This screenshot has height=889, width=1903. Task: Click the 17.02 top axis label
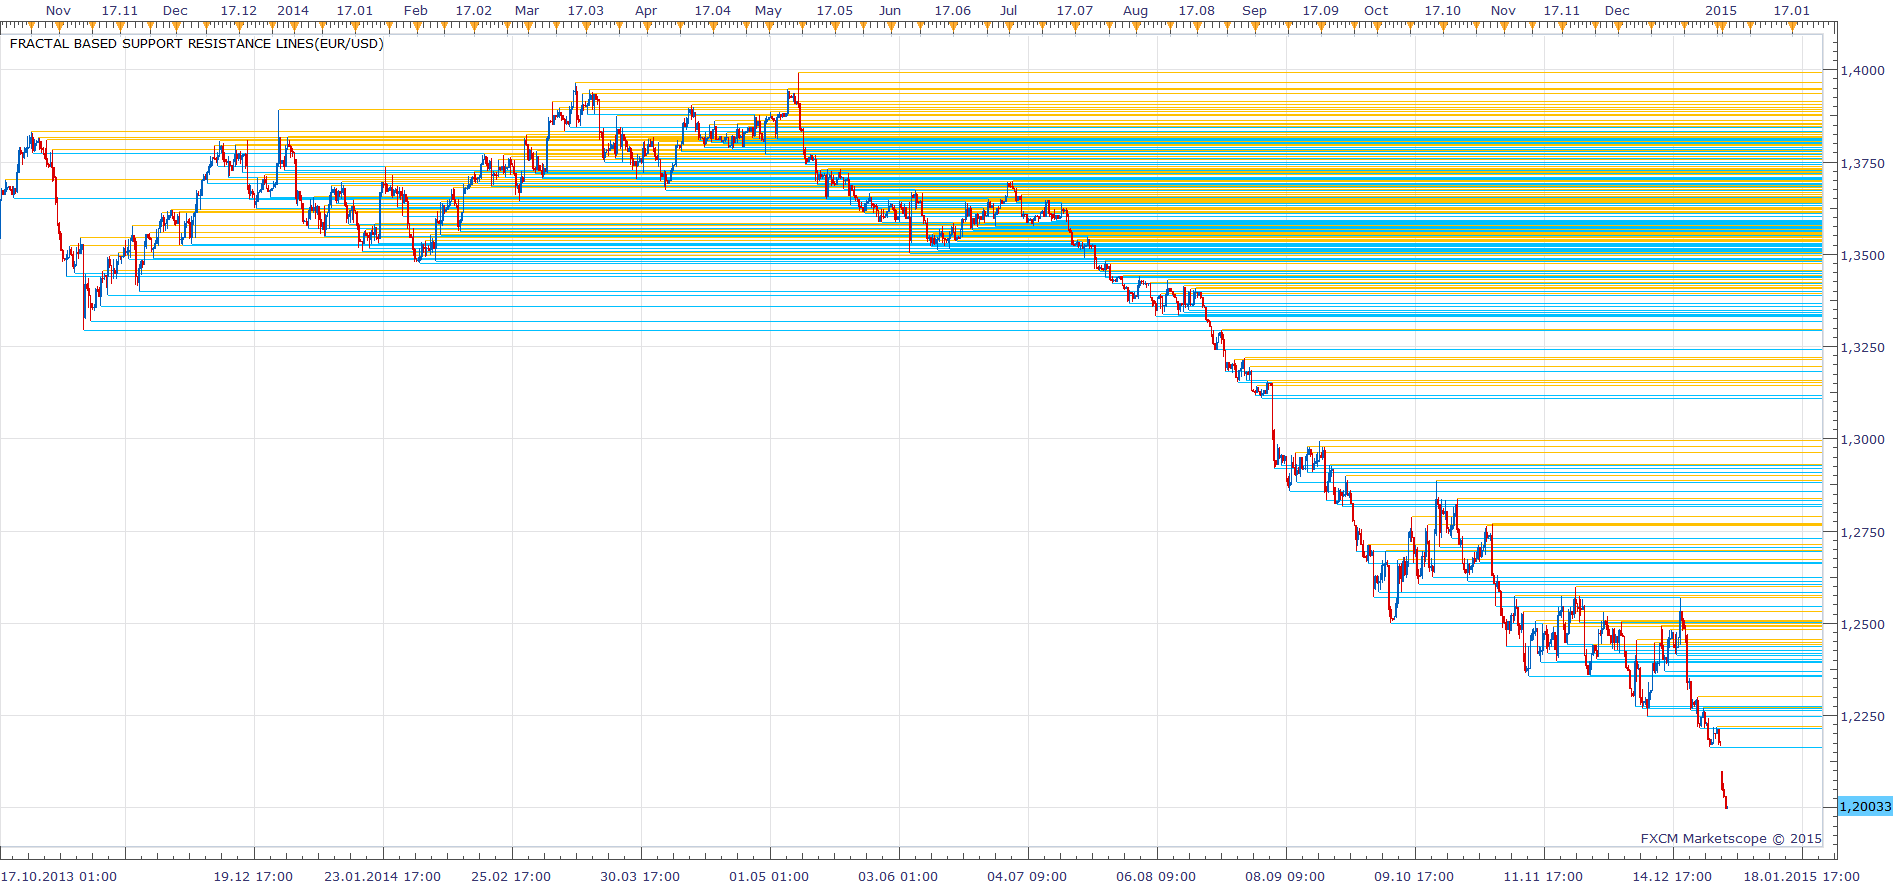point(474,10)
